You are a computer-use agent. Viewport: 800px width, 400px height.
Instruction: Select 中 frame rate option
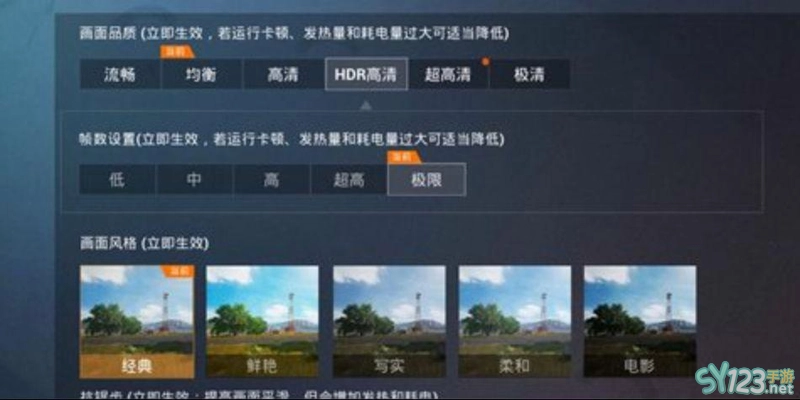[194, 180]
